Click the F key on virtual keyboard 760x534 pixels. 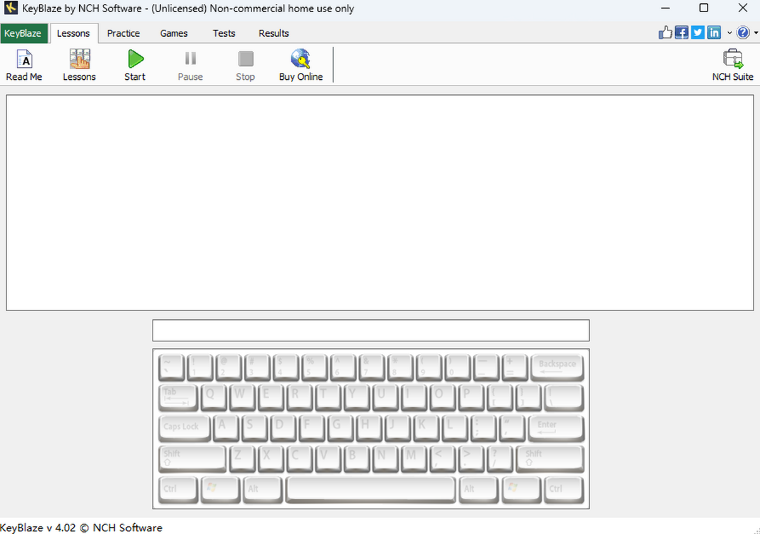click(312, 428)
